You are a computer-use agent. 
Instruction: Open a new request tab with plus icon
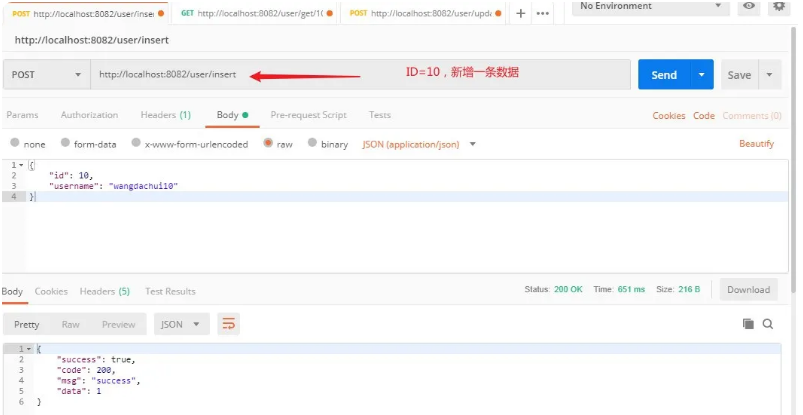[x=520, y=13]
